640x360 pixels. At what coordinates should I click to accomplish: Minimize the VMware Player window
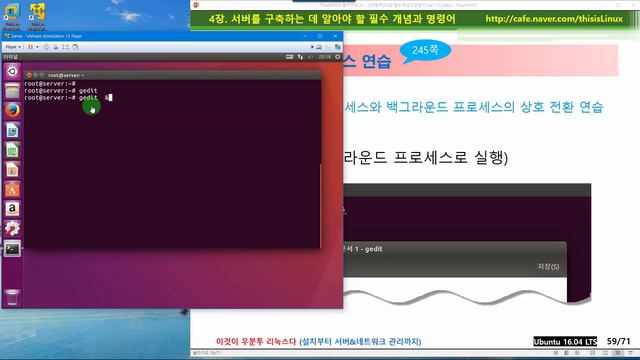(305, 36)
